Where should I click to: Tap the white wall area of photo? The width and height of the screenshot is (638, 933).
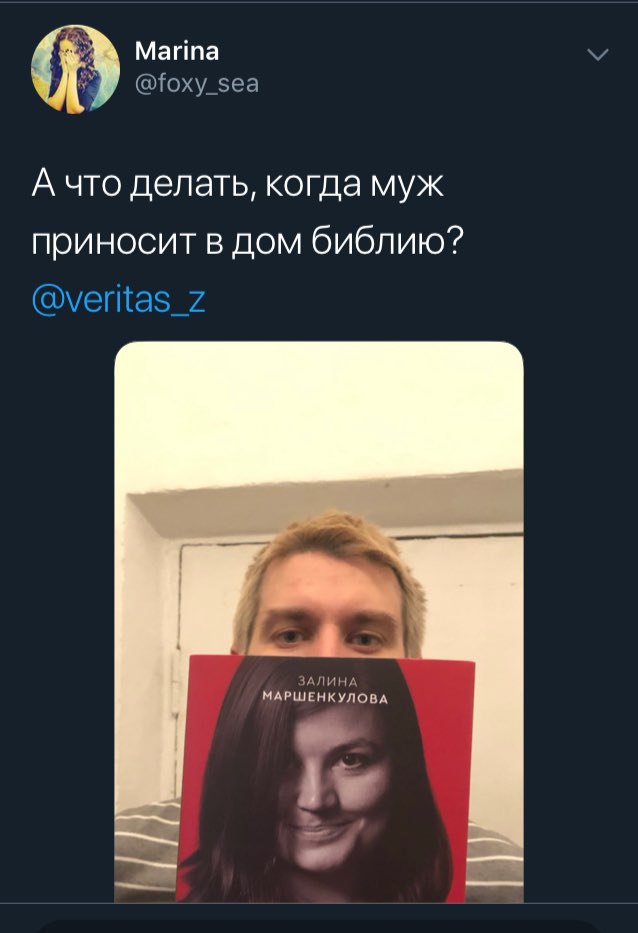(319, 411)
